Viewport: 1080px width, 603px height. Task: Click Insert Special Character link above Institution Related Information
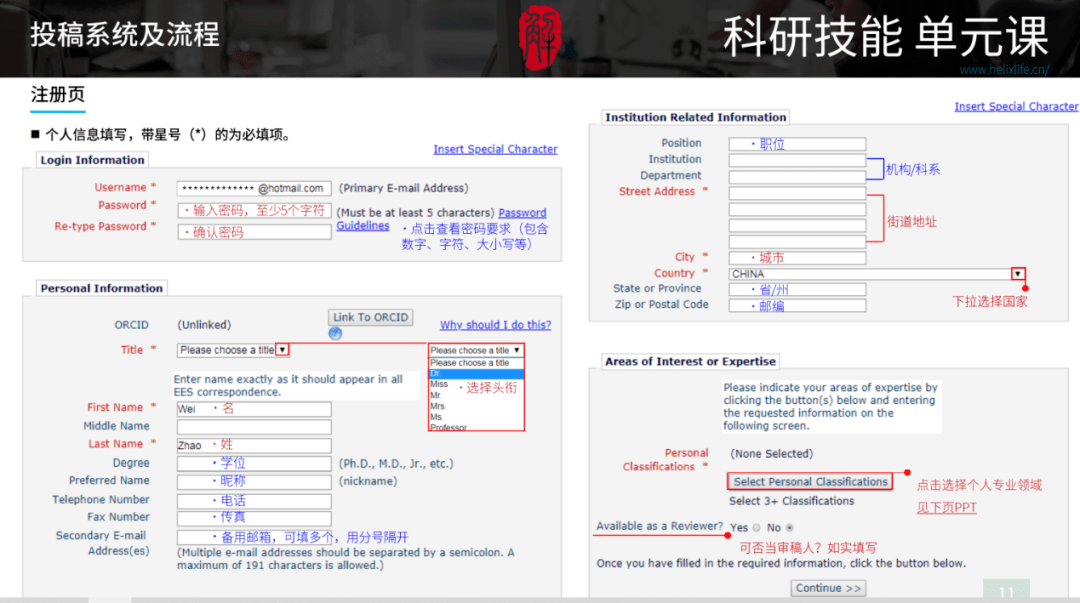pos(1016,106)
